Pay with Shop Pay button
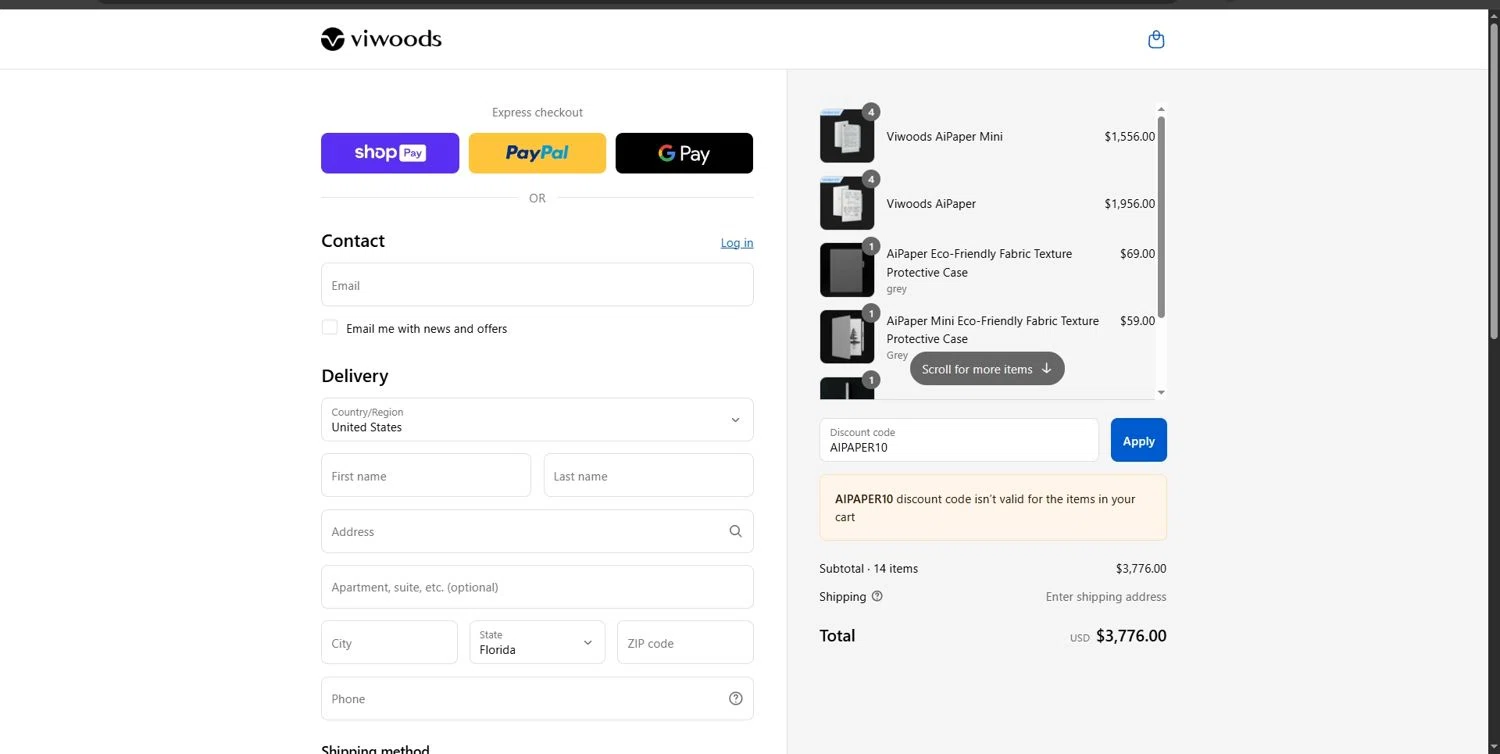 click(390, 153)
